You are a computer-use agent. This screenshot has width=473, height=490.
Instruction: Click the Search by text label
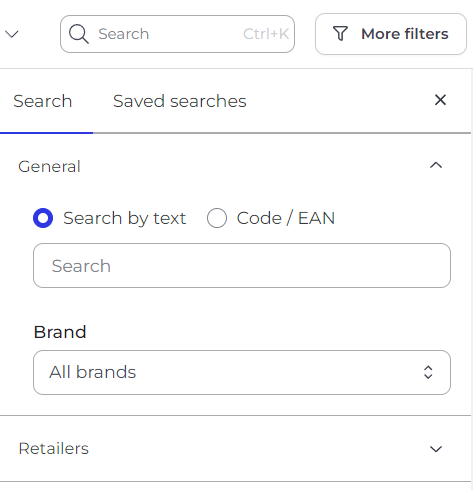tap(125, 218)
